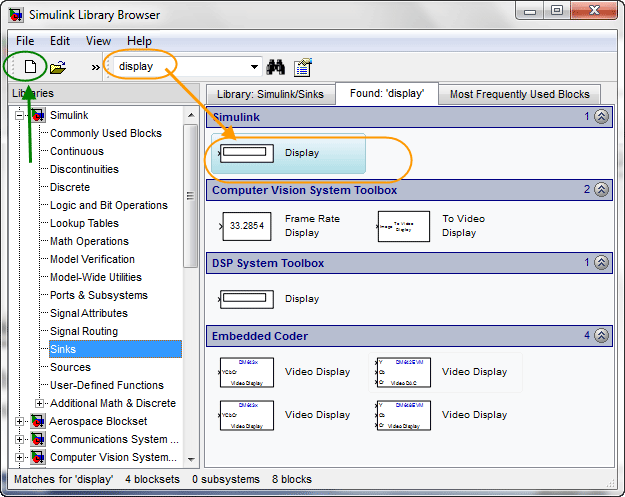Select the Discrete library
The height and width of the screenshot is (497, 625).
[x=70, y=187]
